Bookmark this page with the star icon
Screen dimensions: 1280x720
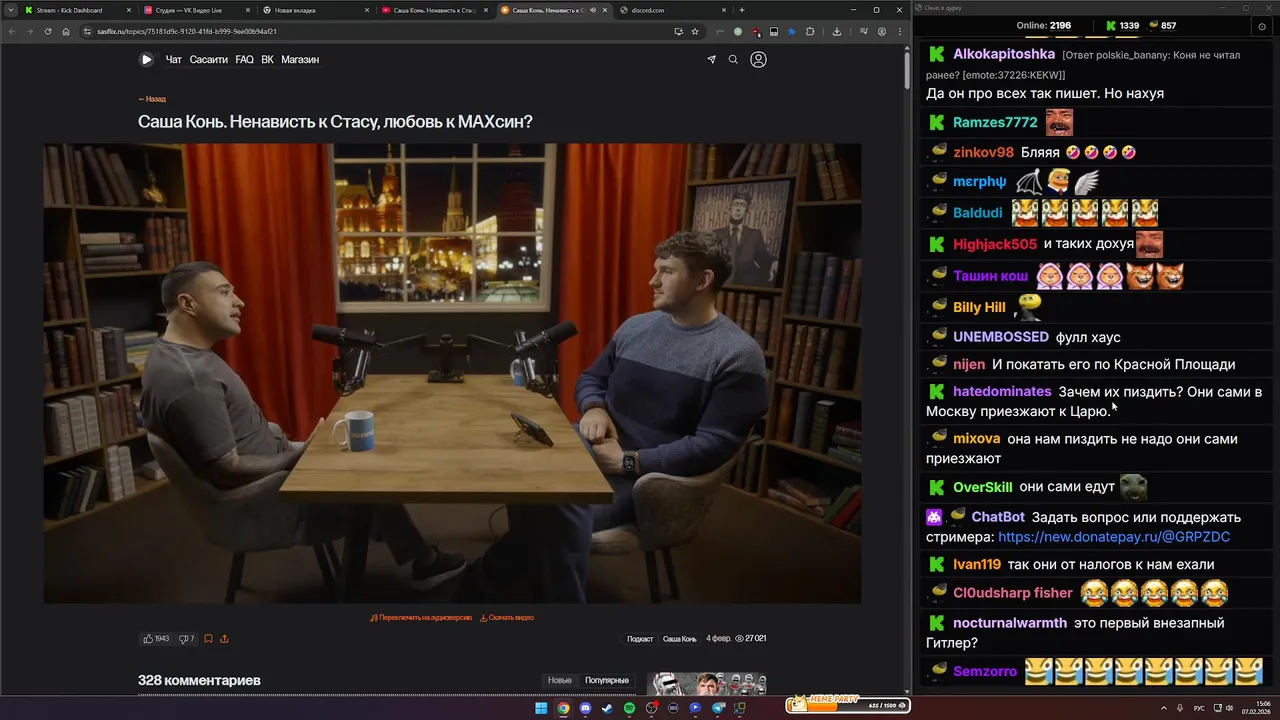click(695, 31)
